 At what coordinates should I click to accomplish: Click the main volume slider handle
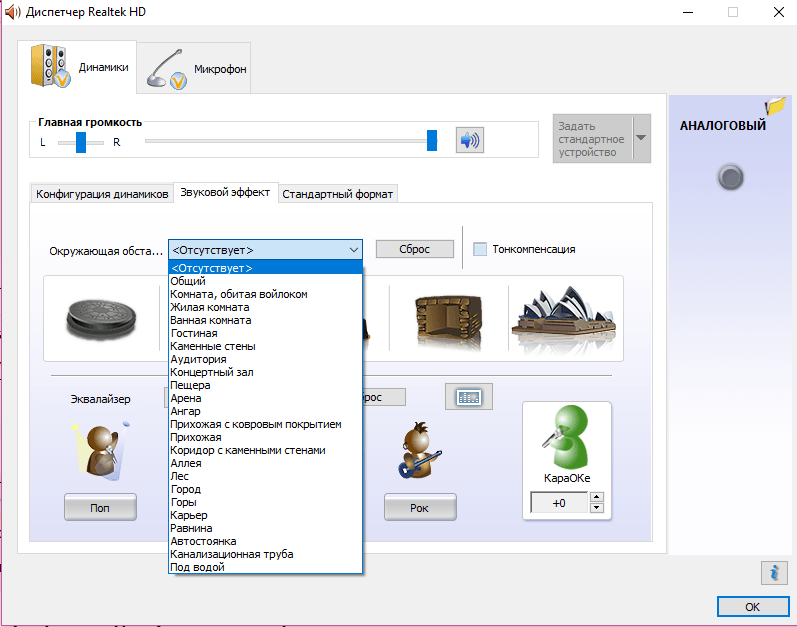click(x=432, y=141)
